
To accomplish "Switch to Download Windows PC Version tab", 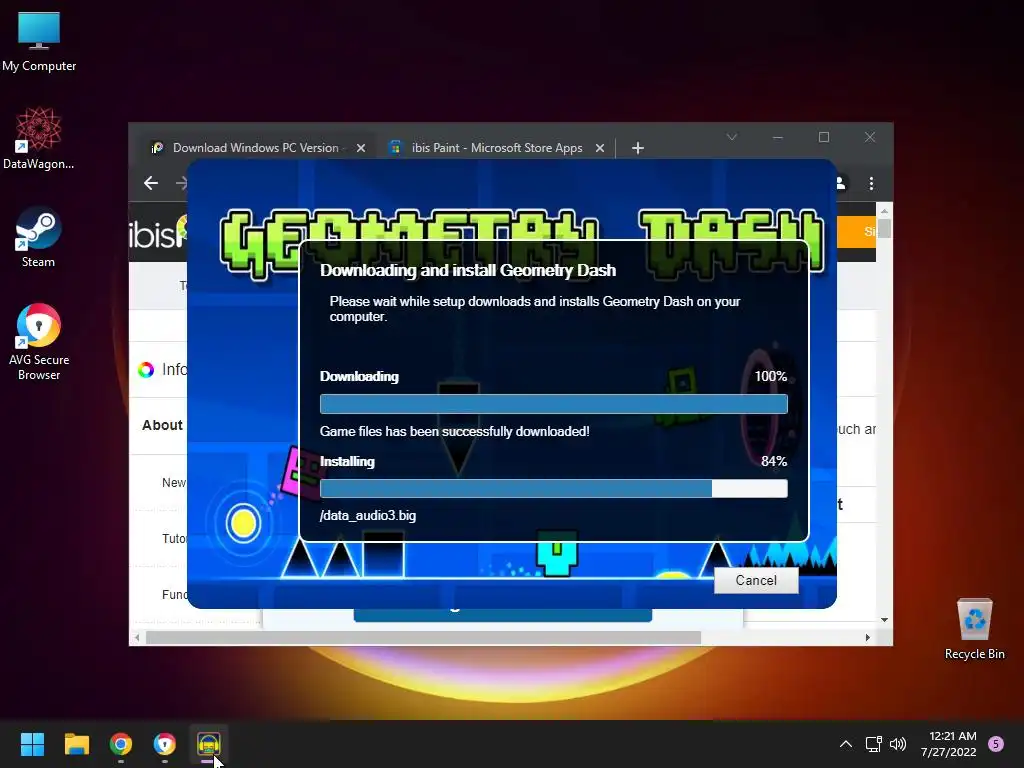I will [x=255, y=148].
